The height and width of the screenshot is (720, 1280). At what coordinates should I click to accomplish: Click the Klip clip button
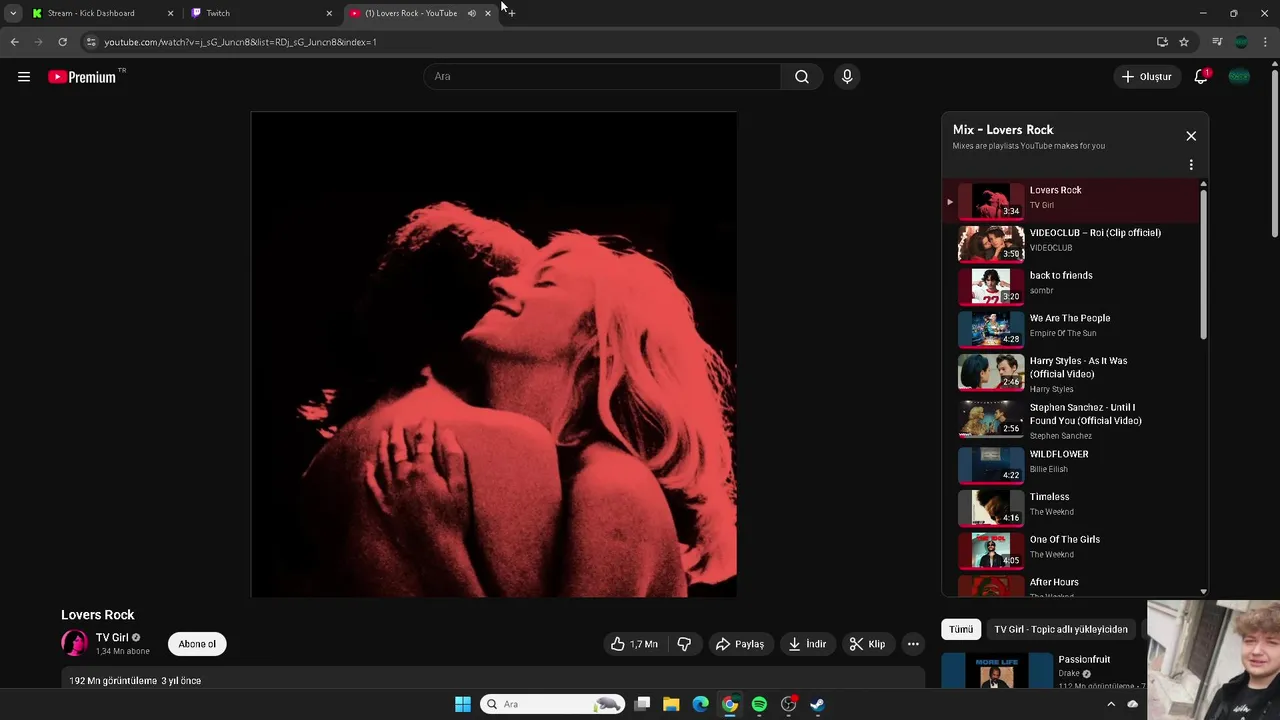point(867,644)
